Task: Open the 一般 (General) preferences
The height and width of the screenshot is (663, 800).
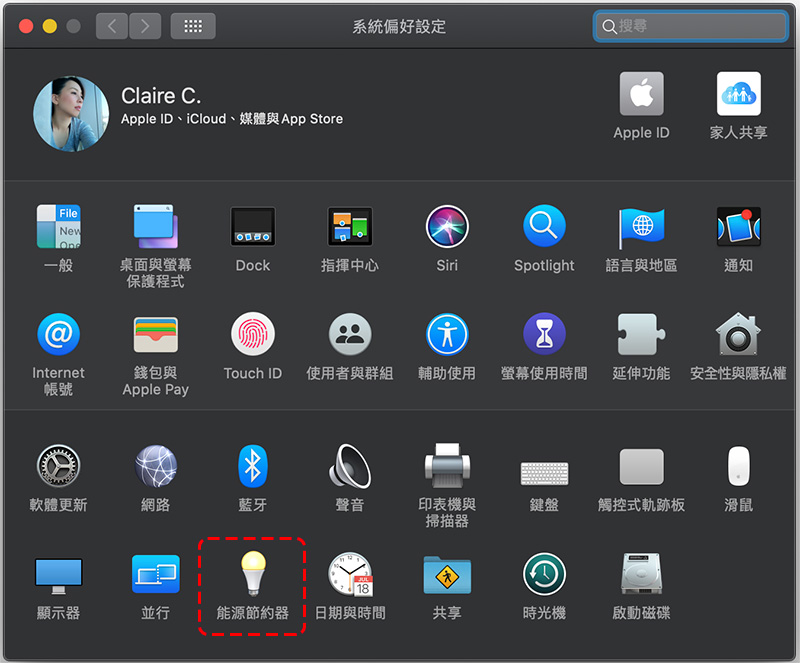Action: pos(59,227)
